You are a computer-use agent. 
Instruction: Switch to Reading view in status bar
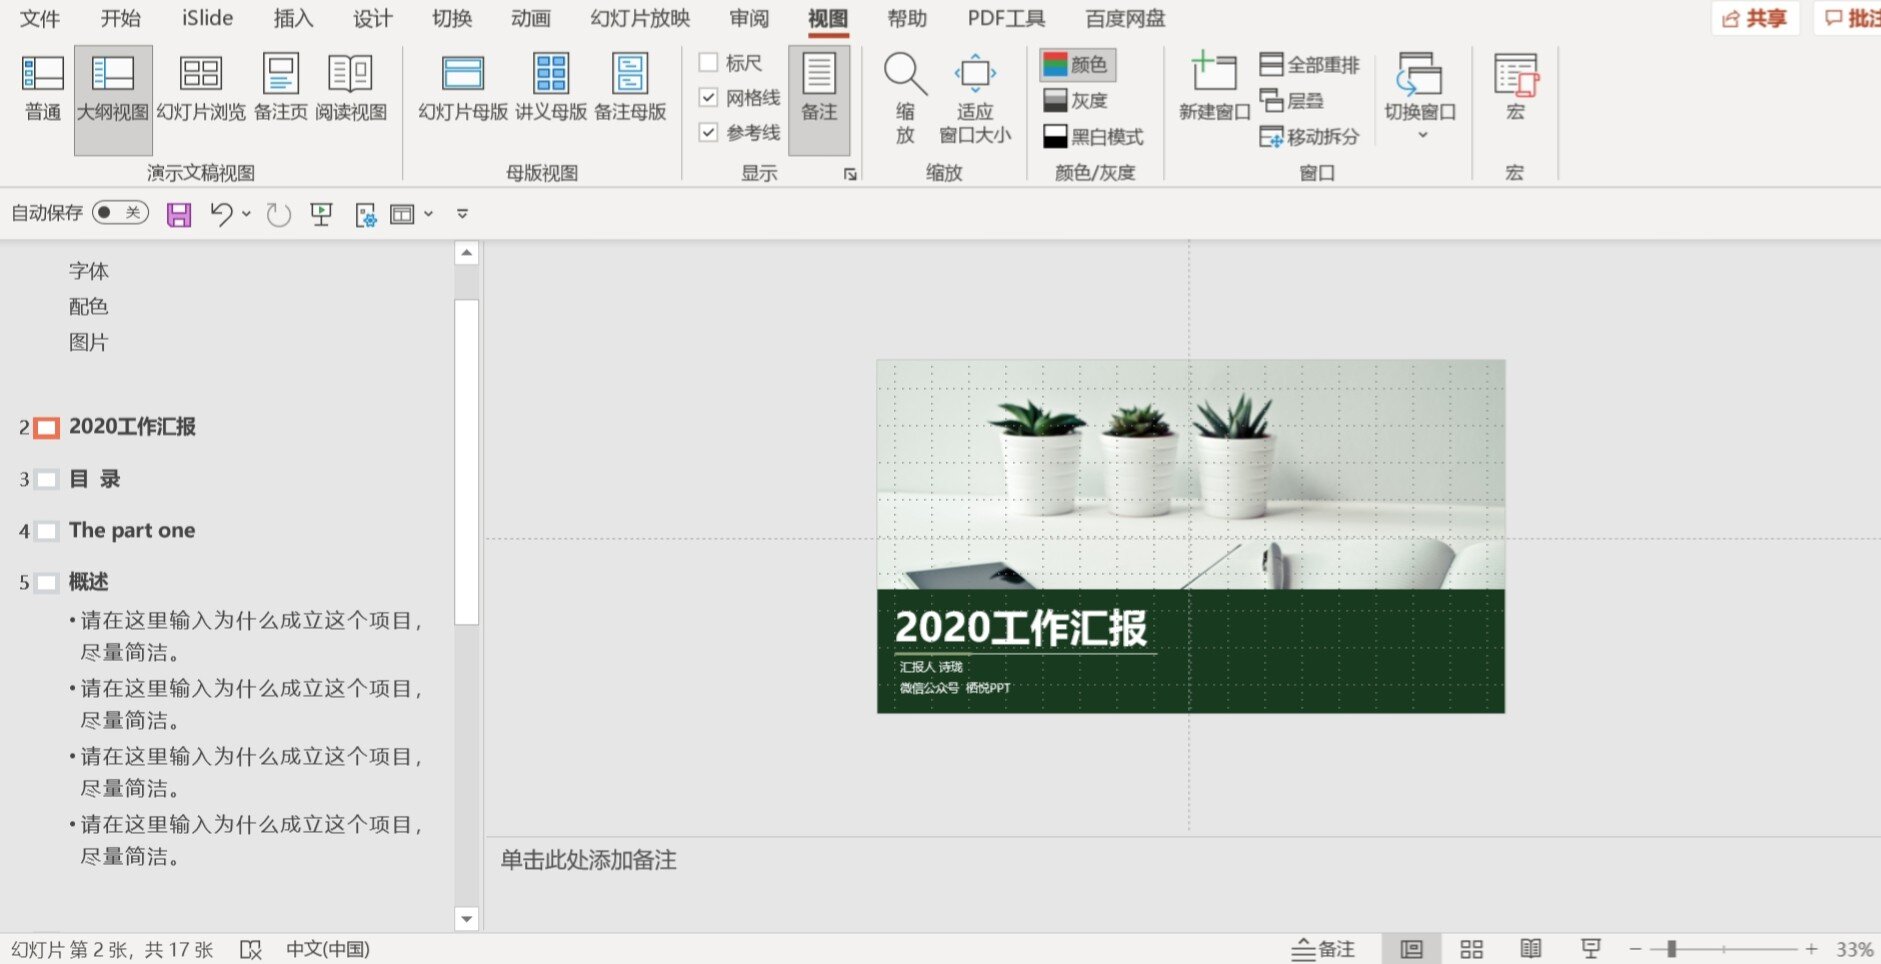[1531, 949]
